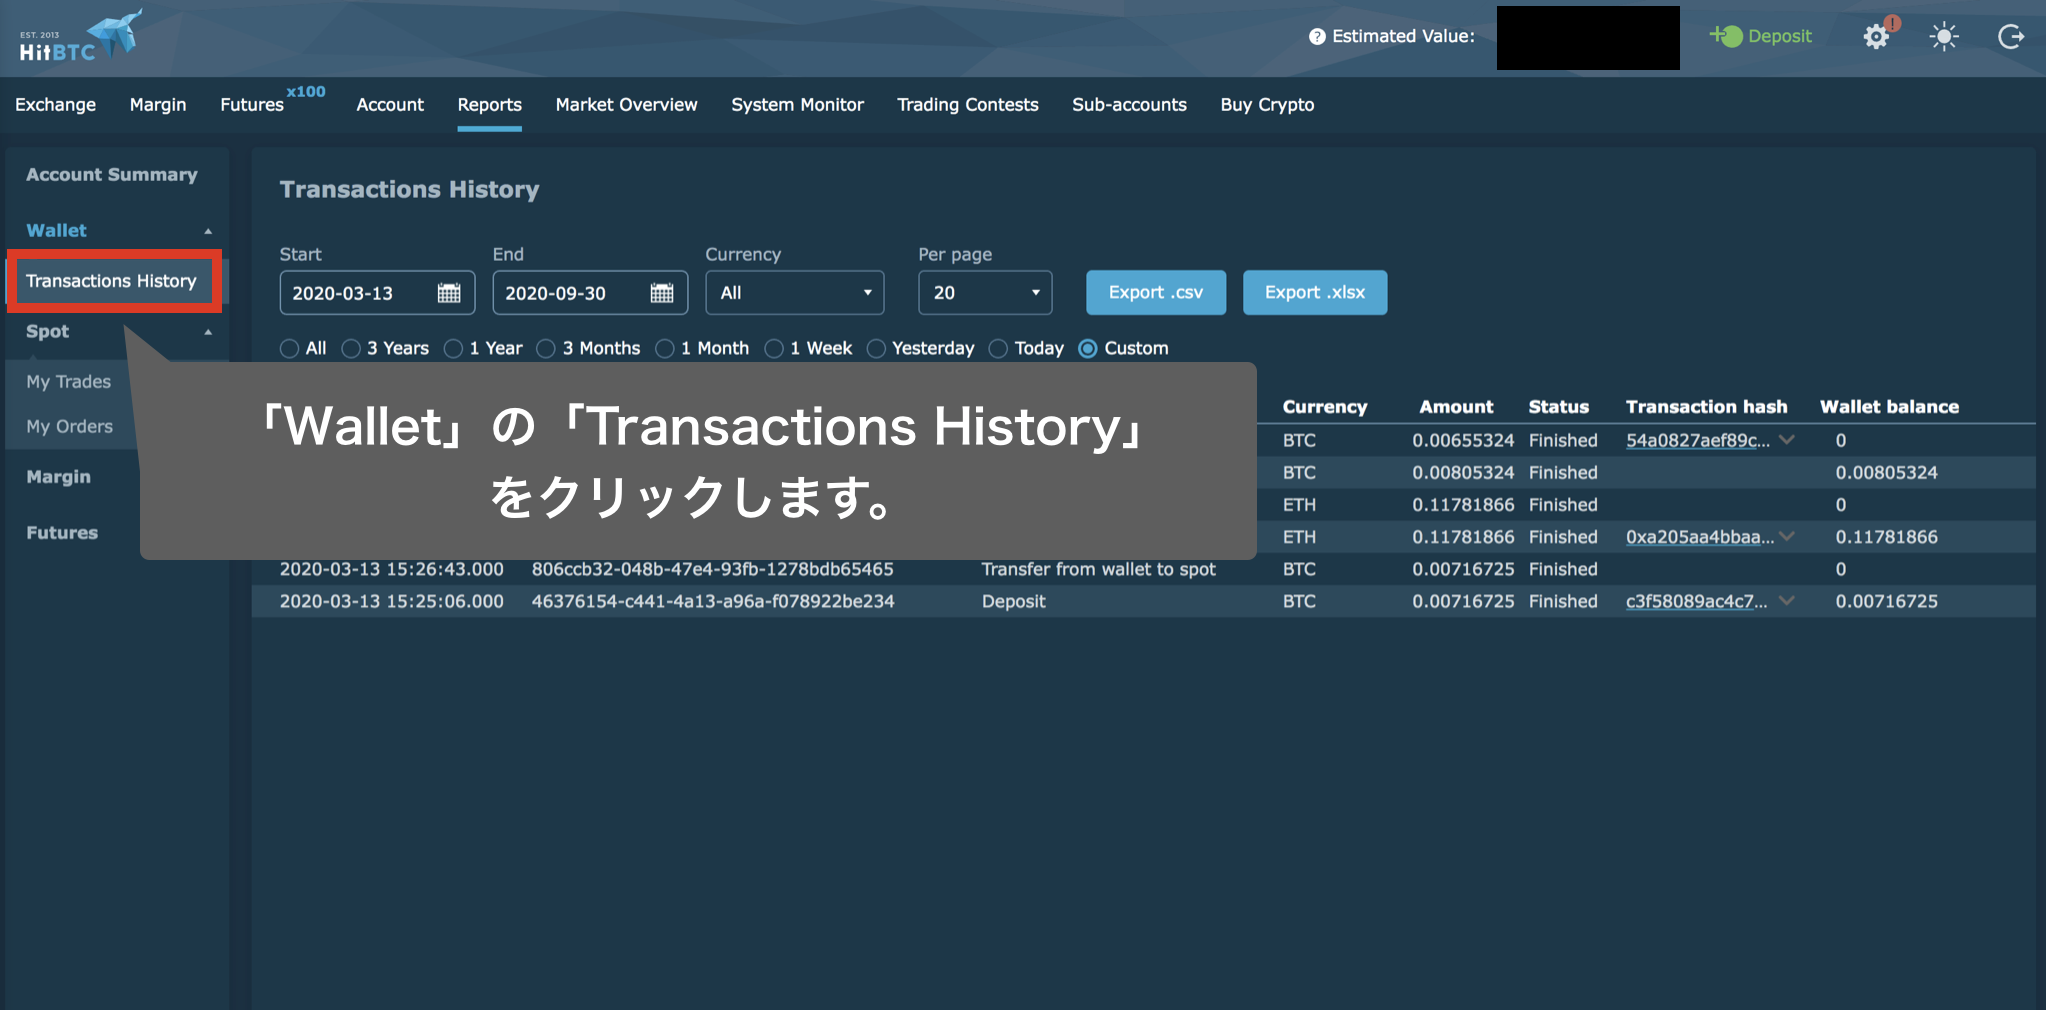2046x1010 pixels.
Task: Open End date calendar icon
Action: click(662, 293)
